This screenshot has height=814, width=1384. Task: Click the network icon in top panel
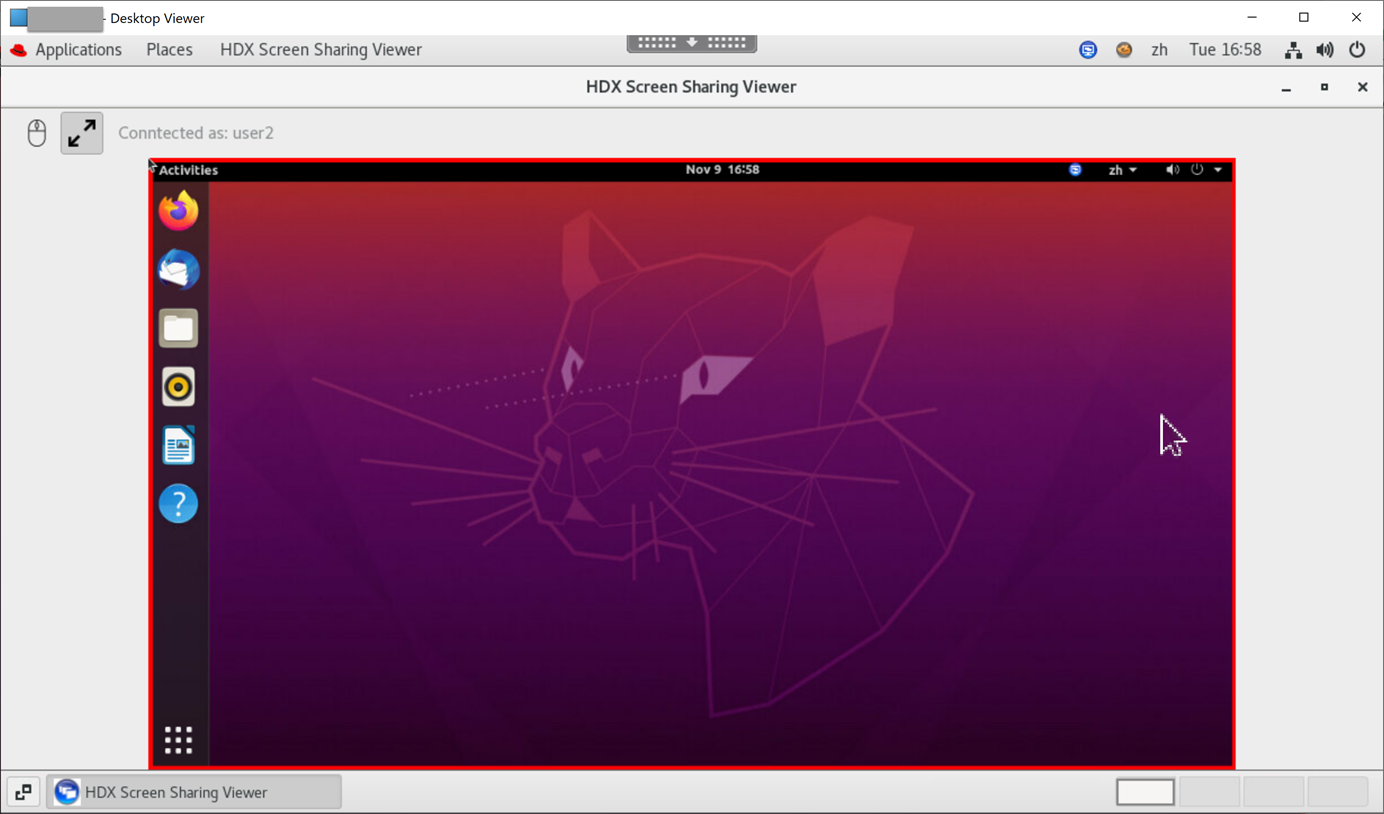click(x=1293, y=50)
